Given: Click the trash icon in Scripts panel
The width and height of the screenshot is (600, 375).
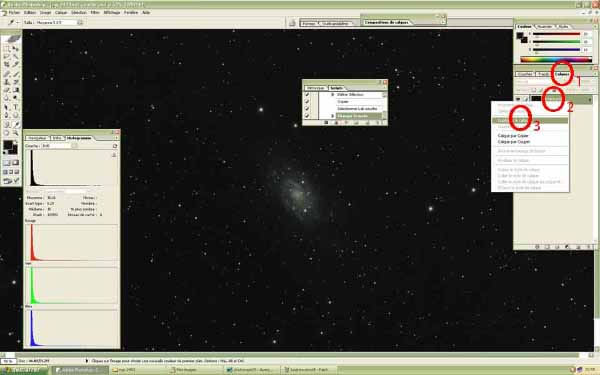Looking at the screenshot, I should (x=378, y=122).
